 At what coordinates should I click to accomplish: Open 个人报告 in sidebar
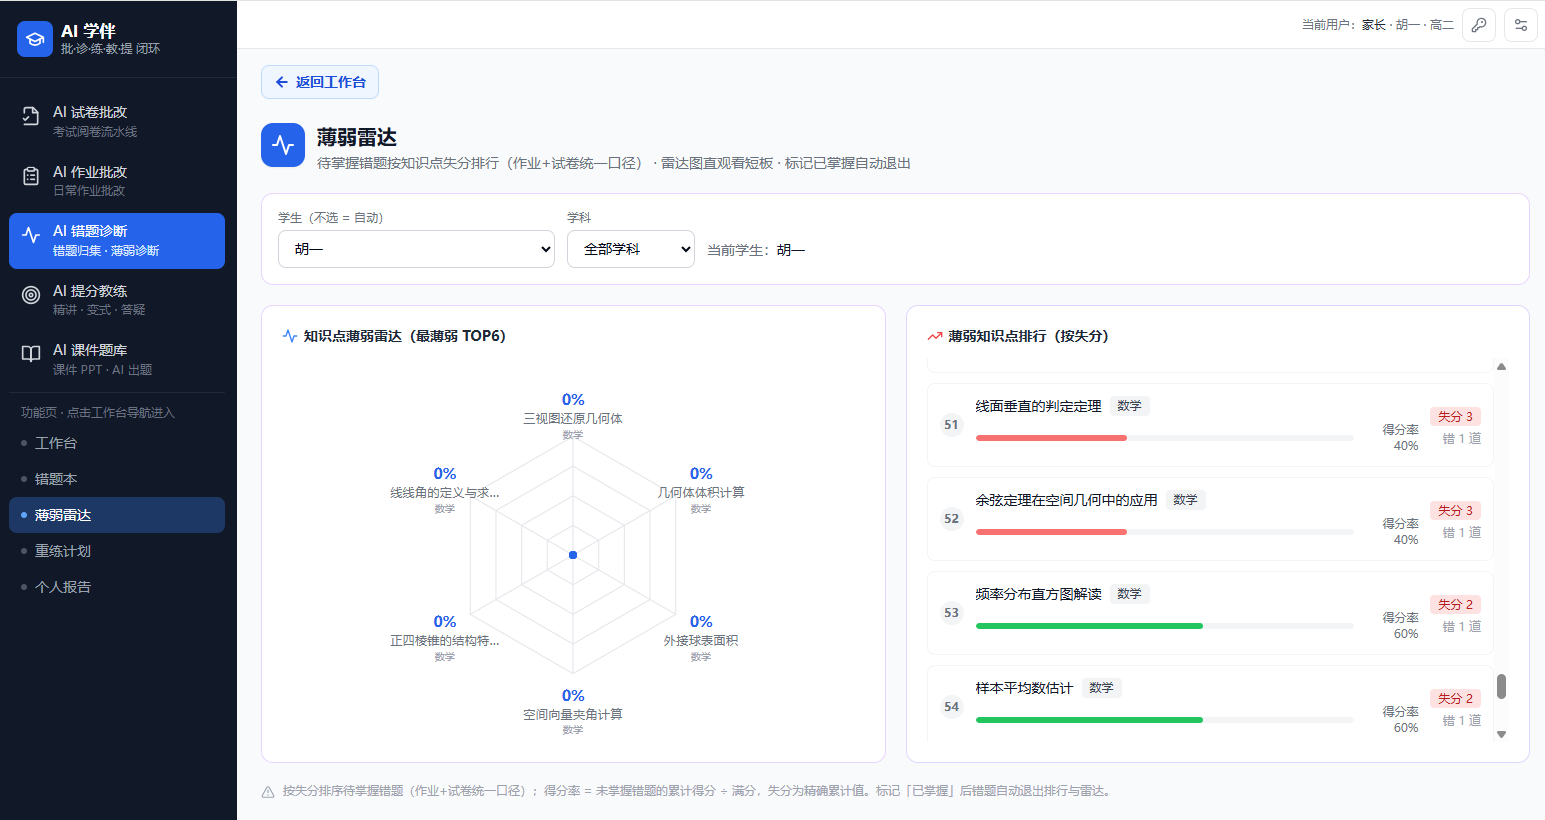click(117, 587)
